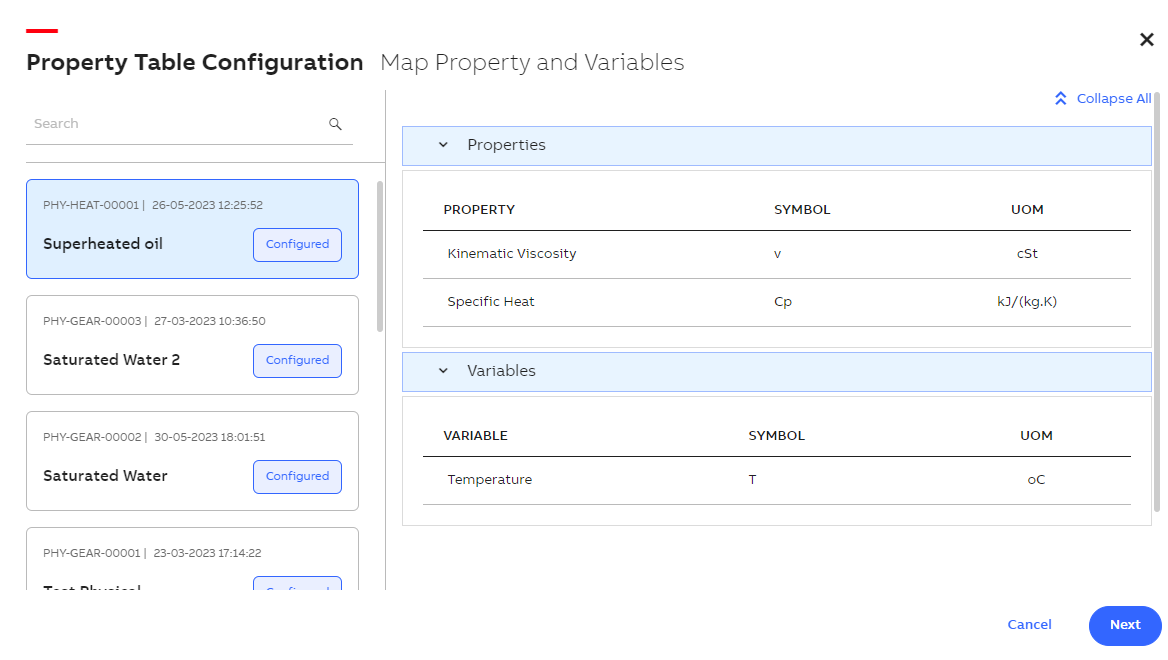1168x660 pixels.
Task: Click the T symbol cell
Action: [752, 480]
